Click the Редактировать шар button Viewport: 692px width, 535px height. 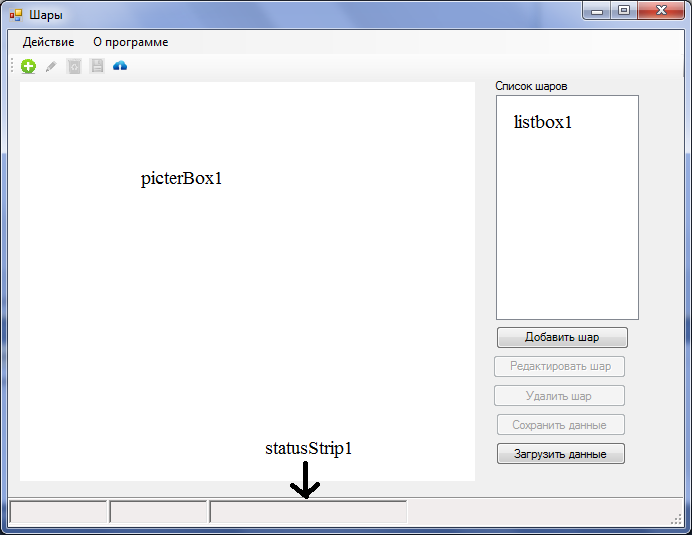(x=560, y=366)
